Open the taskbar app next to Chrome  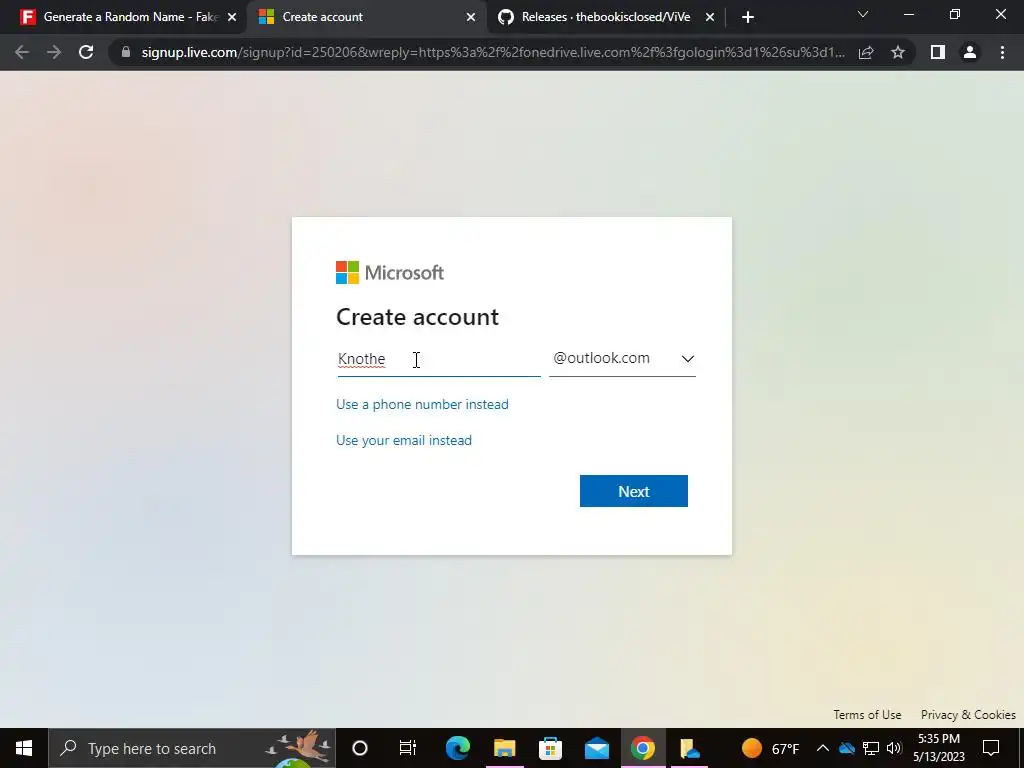point(690,748)
